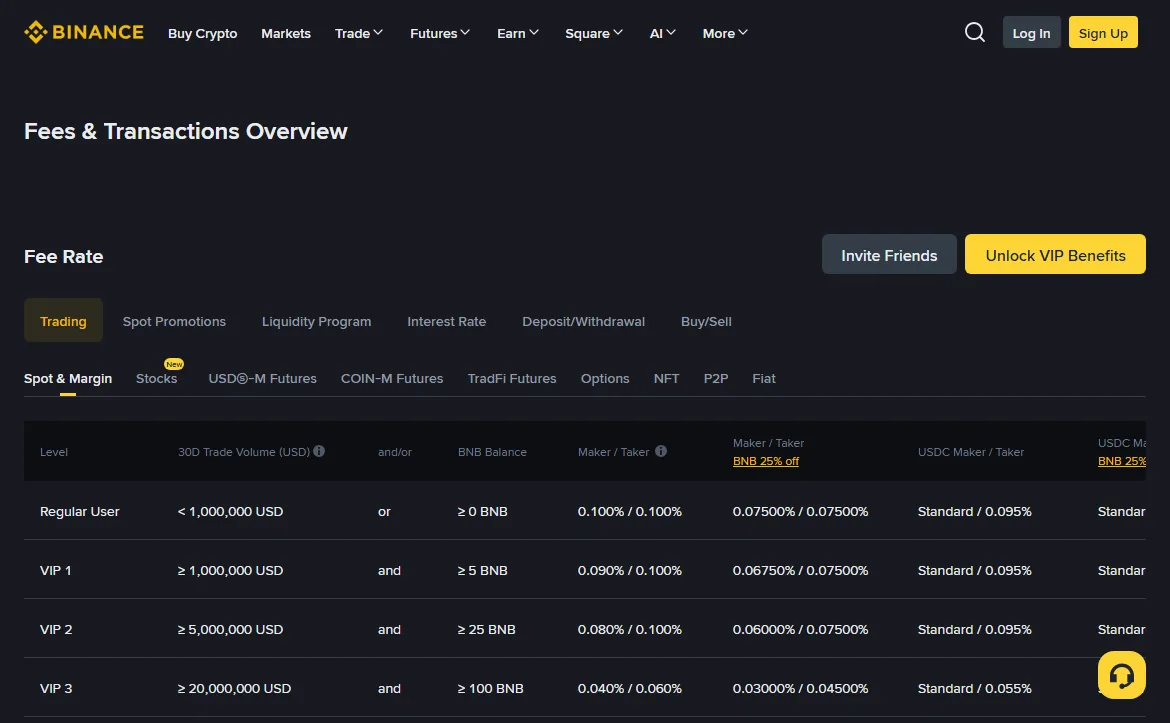Select the Trading fee tab
This screenshot has width=1170, height=723.
(x=63, y=321)
